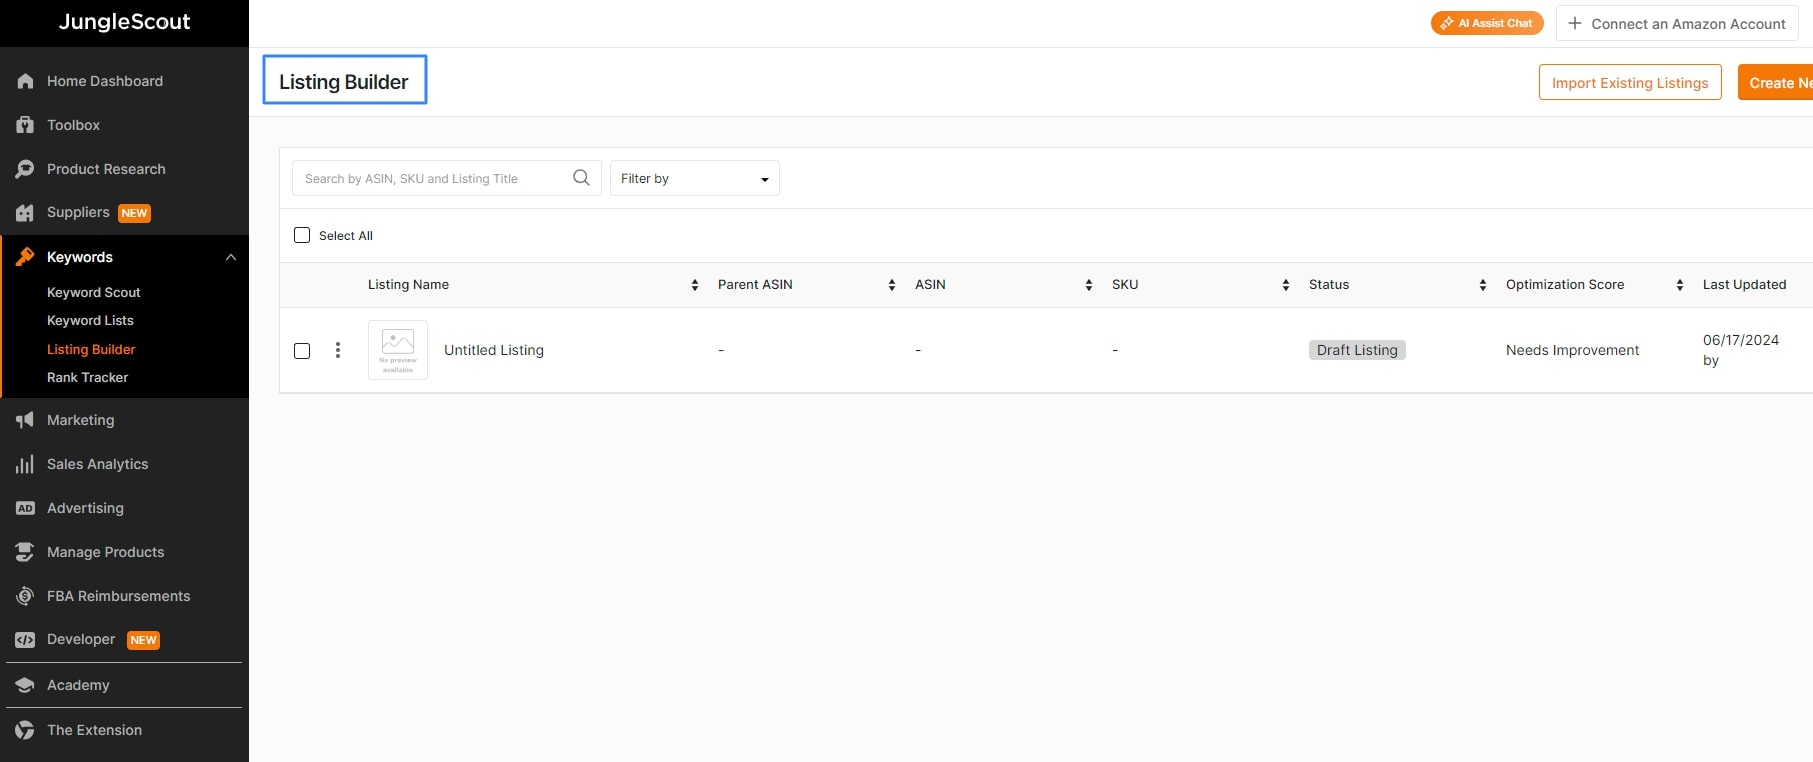Open Keyword Lists in sidebar
This screenshot has height=762, width=1813.
pos(90,320)
